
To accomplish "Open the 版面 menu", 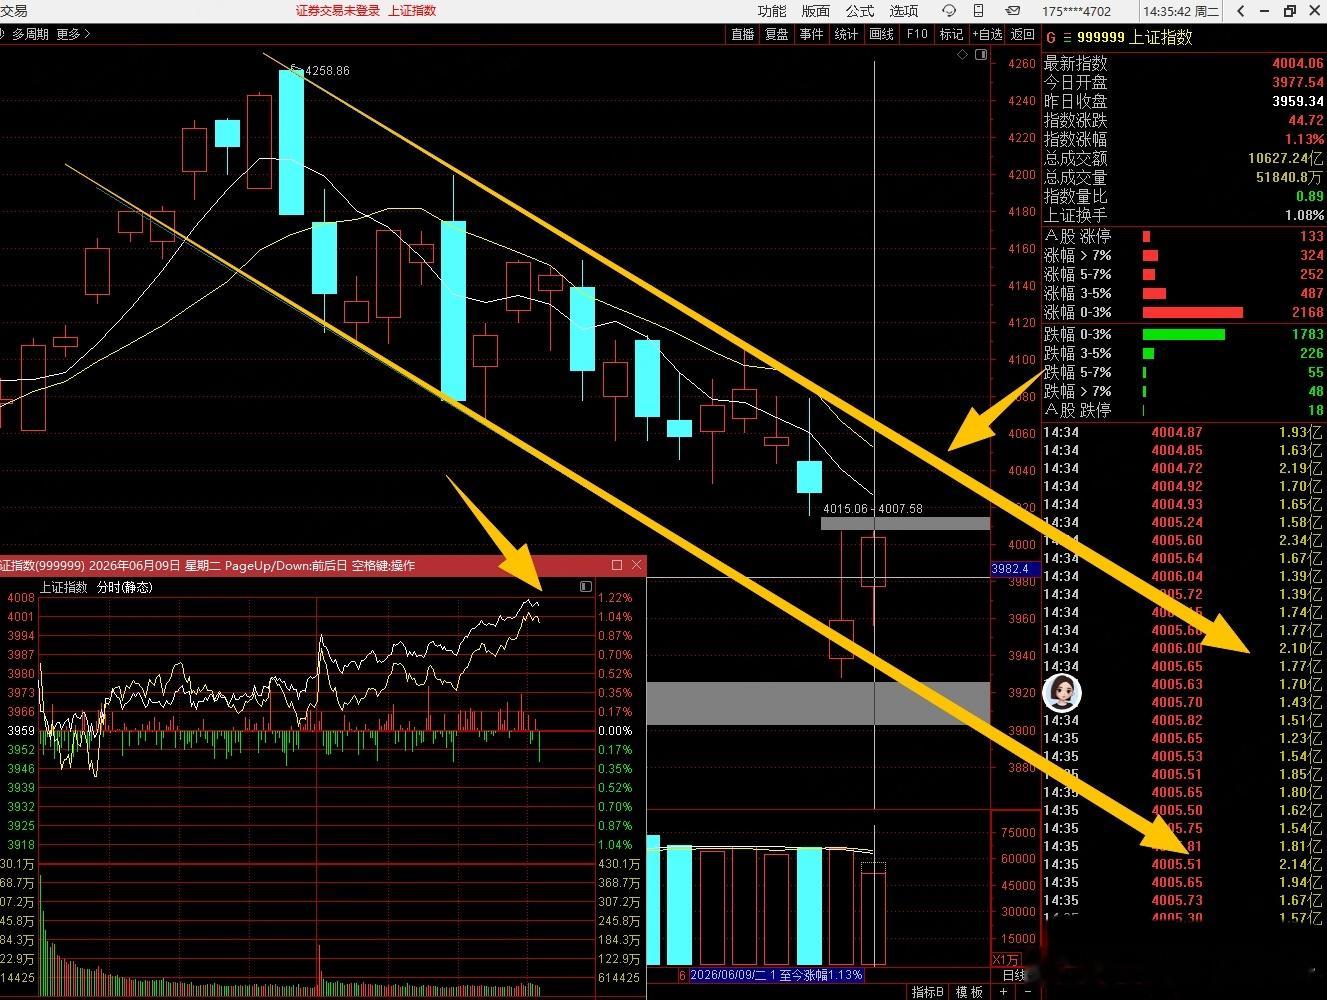I will pyautogui.click(x=816, y=11).
